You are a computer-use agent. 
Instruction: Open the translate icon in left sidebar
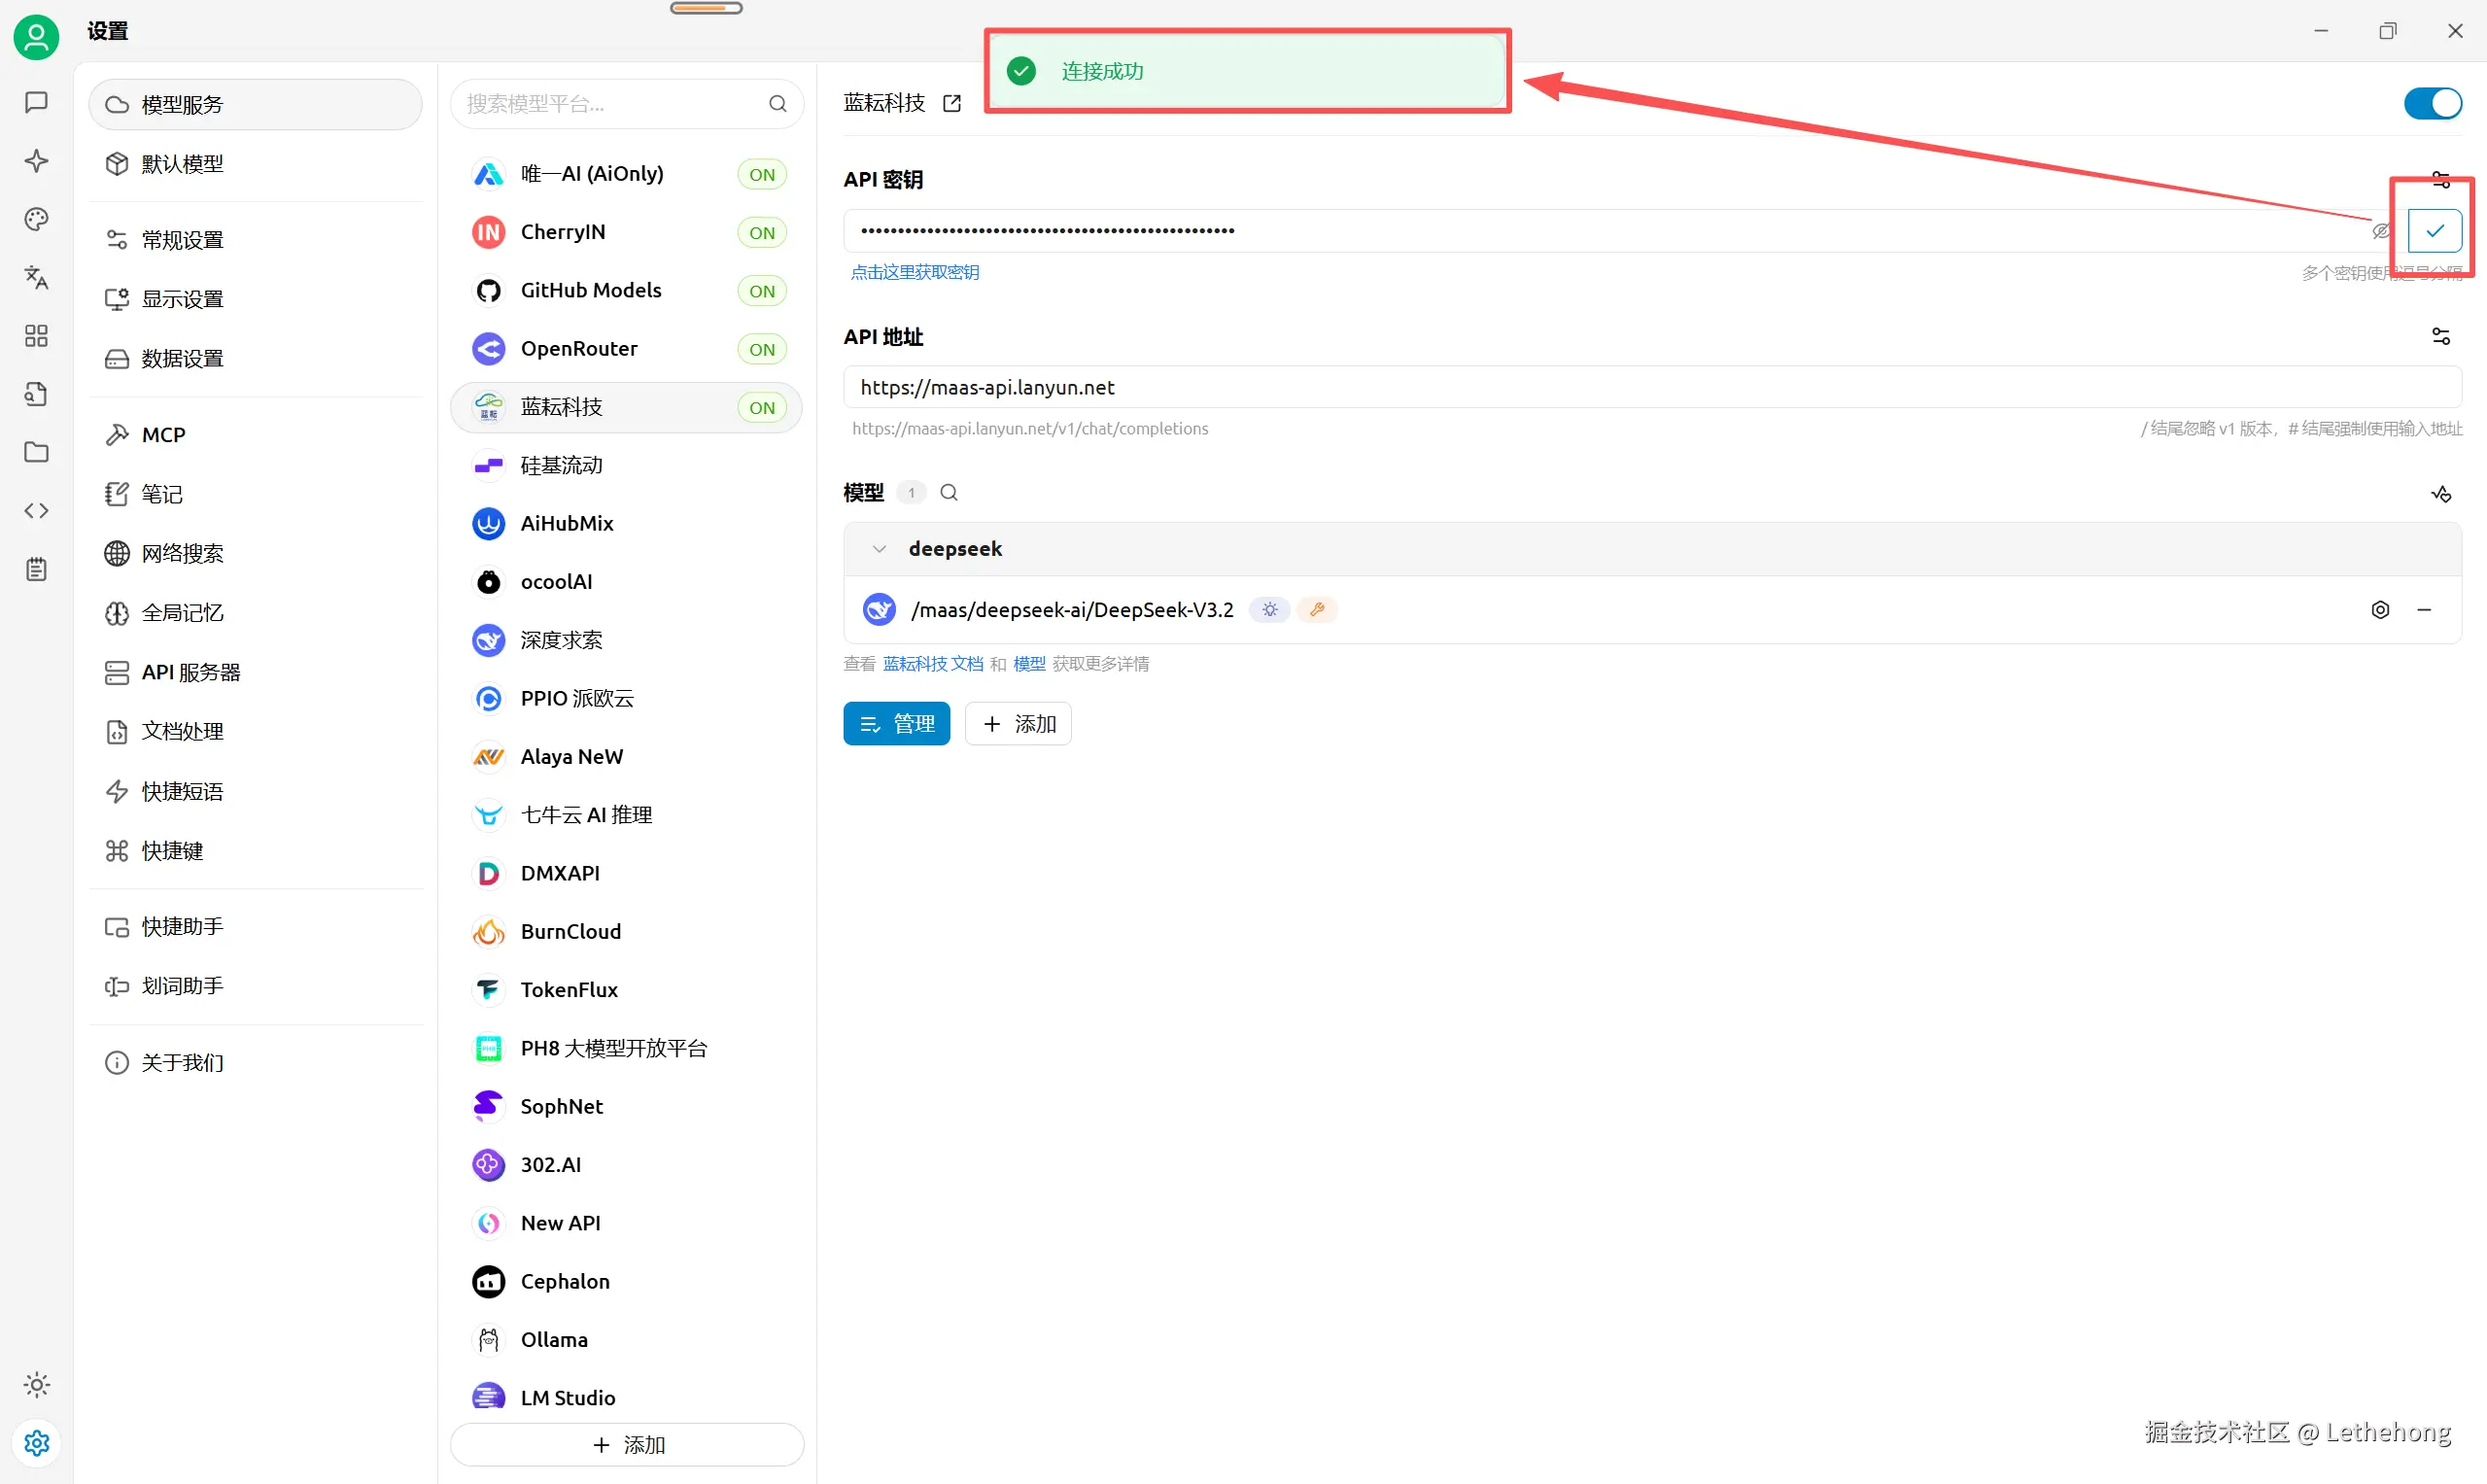(x=36, y=277)
